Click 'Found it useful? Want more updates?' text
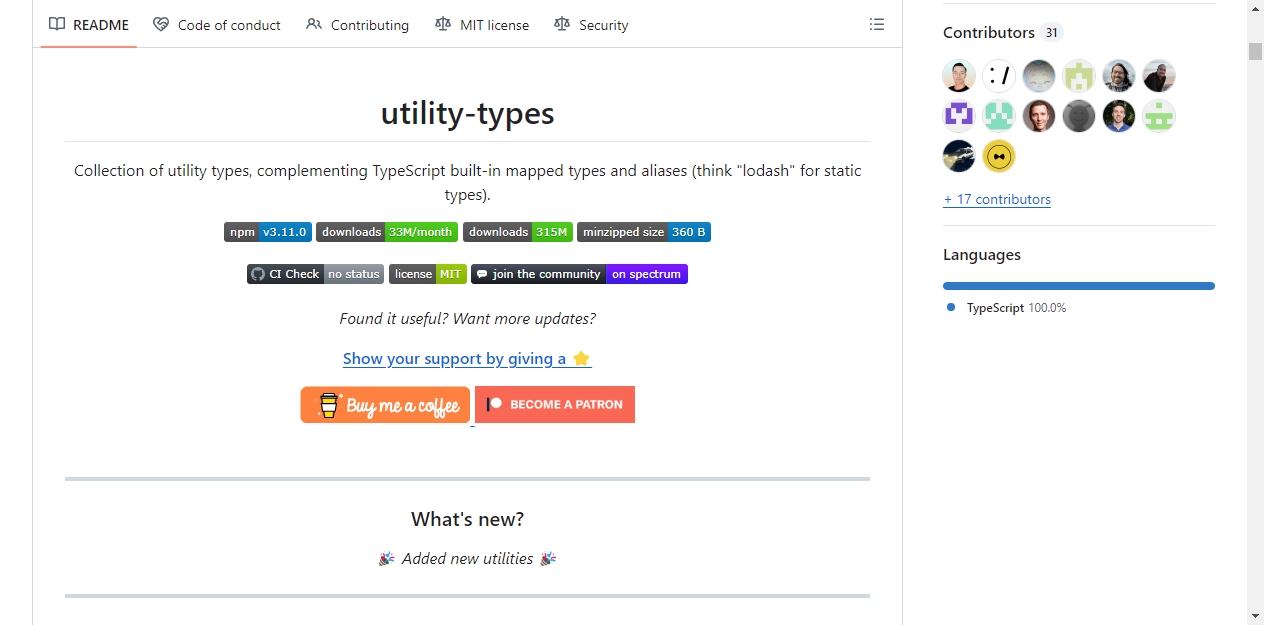Viewport: 1264px width, 625px height. (467, 319)
